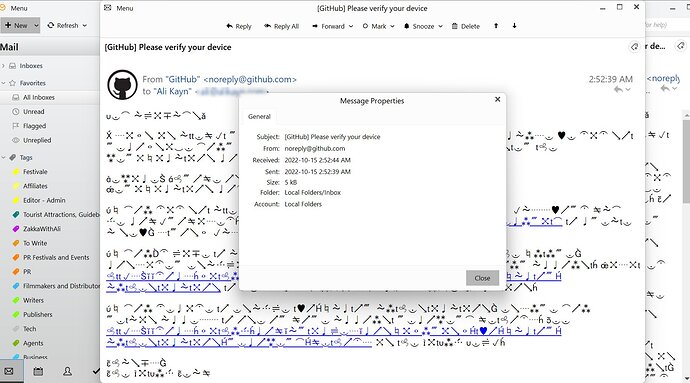
Task: Open the Forward dropdown arrow
Action: [x=351, y=26]
